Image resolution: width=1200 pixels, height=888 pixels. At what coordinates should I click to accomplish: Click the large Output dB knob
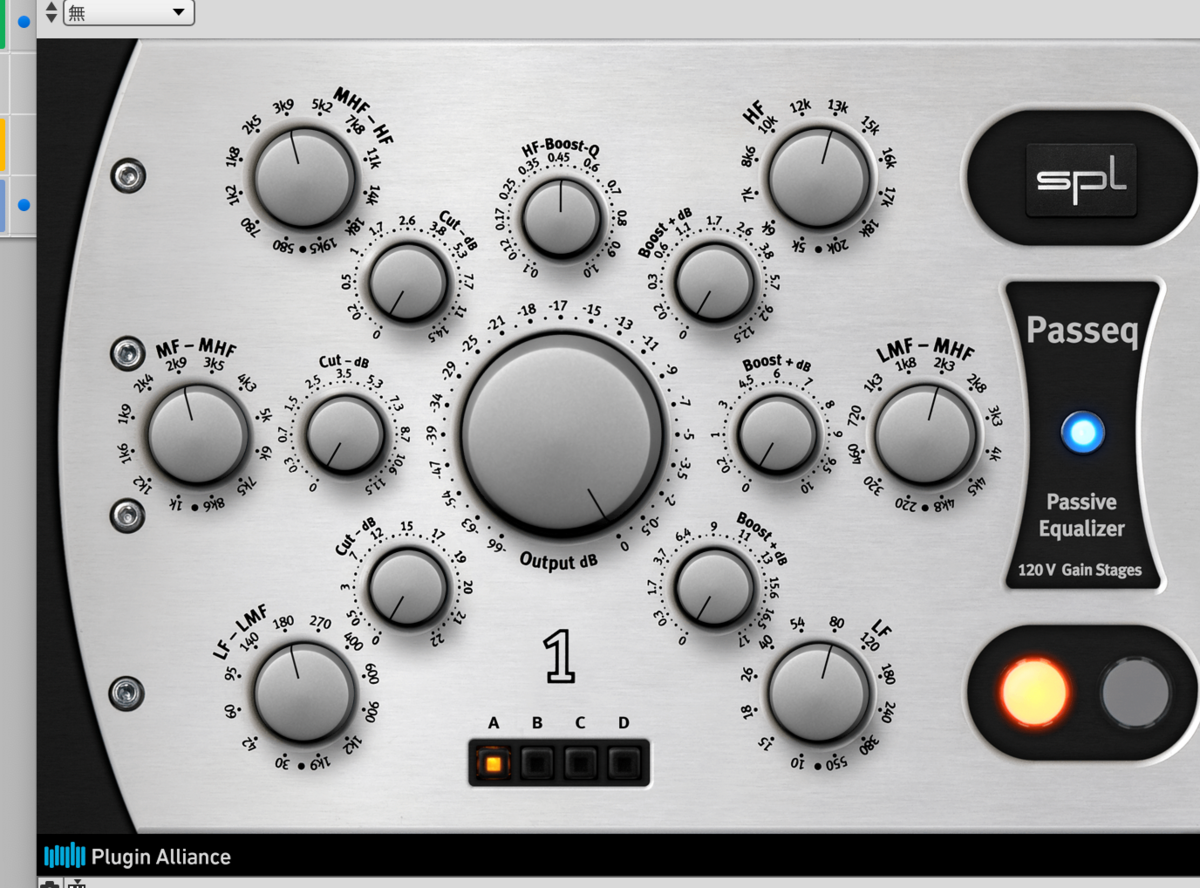pyautogui.click(x=561, y=434)
